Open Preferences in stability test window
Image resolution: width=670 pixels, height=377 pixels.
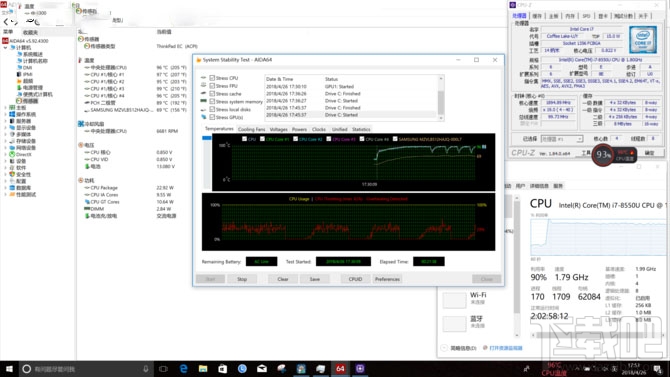tap(387, 279)
